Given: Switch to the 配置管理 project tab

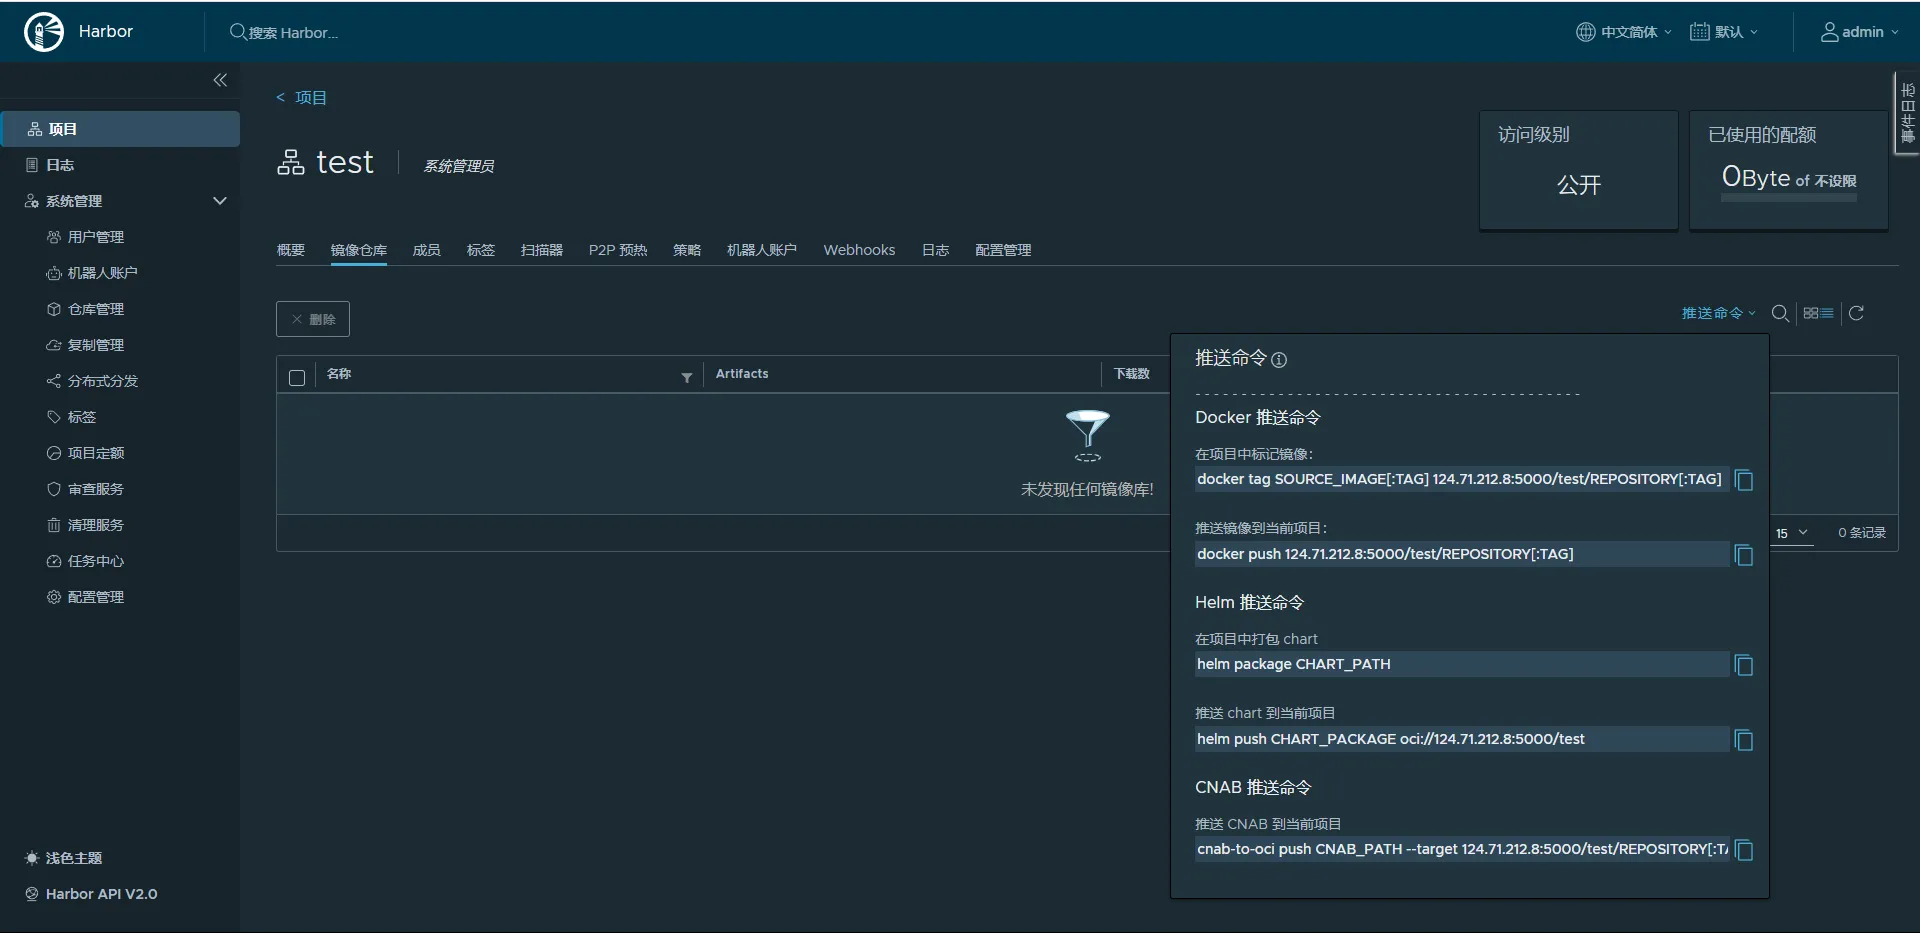Looking at the screenshot, I should [1003, 250].
